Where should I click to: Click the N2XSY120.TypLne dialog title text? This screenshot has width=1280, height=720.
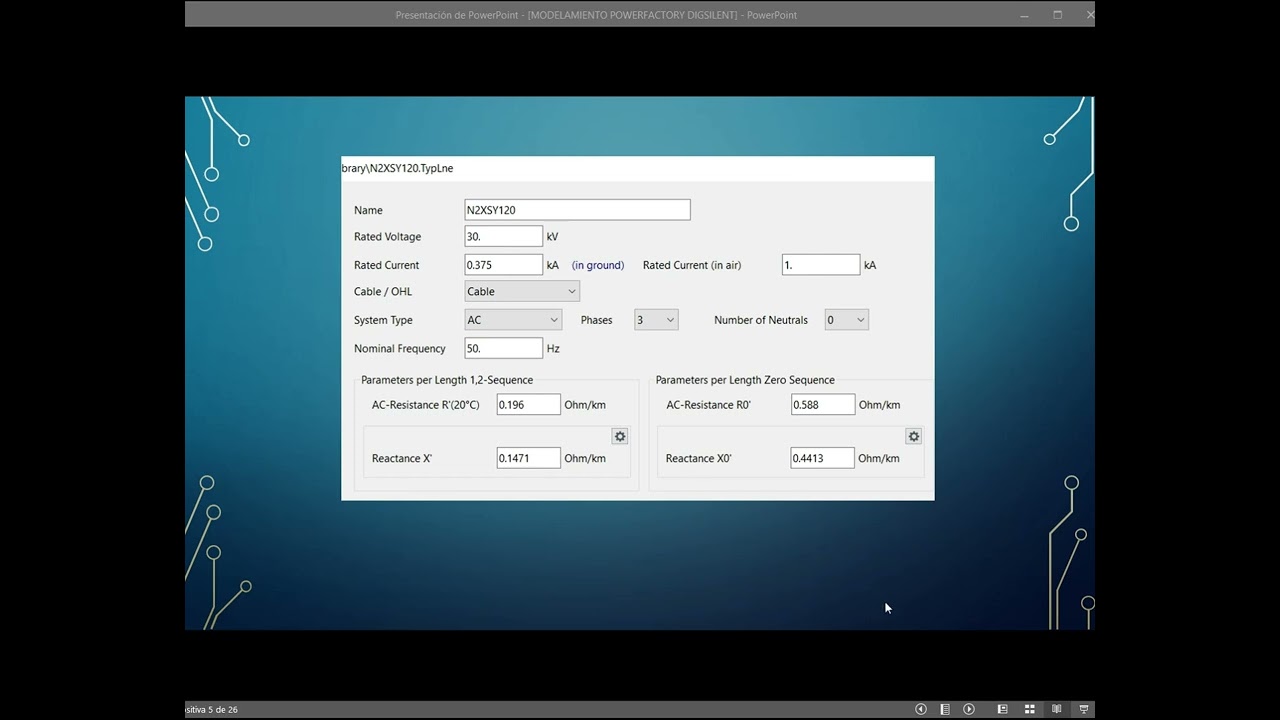pyautogui.click(x=397, y=168)
